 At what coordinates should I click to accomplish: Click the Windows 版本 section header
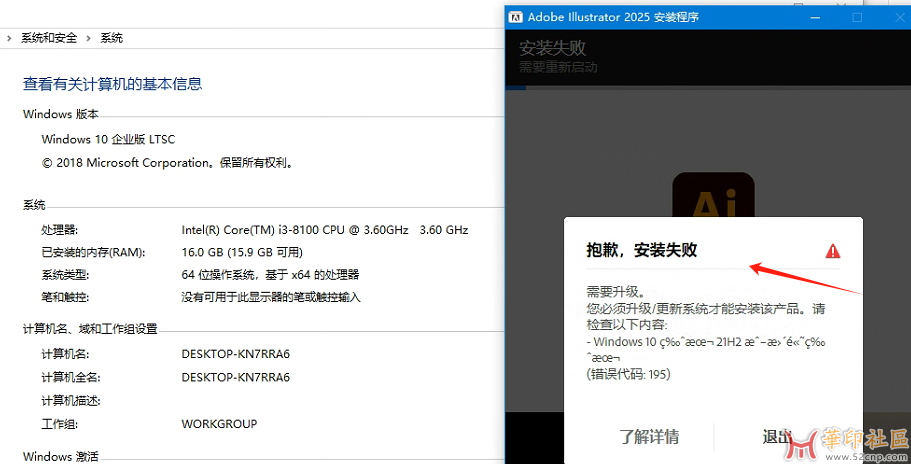60,114
